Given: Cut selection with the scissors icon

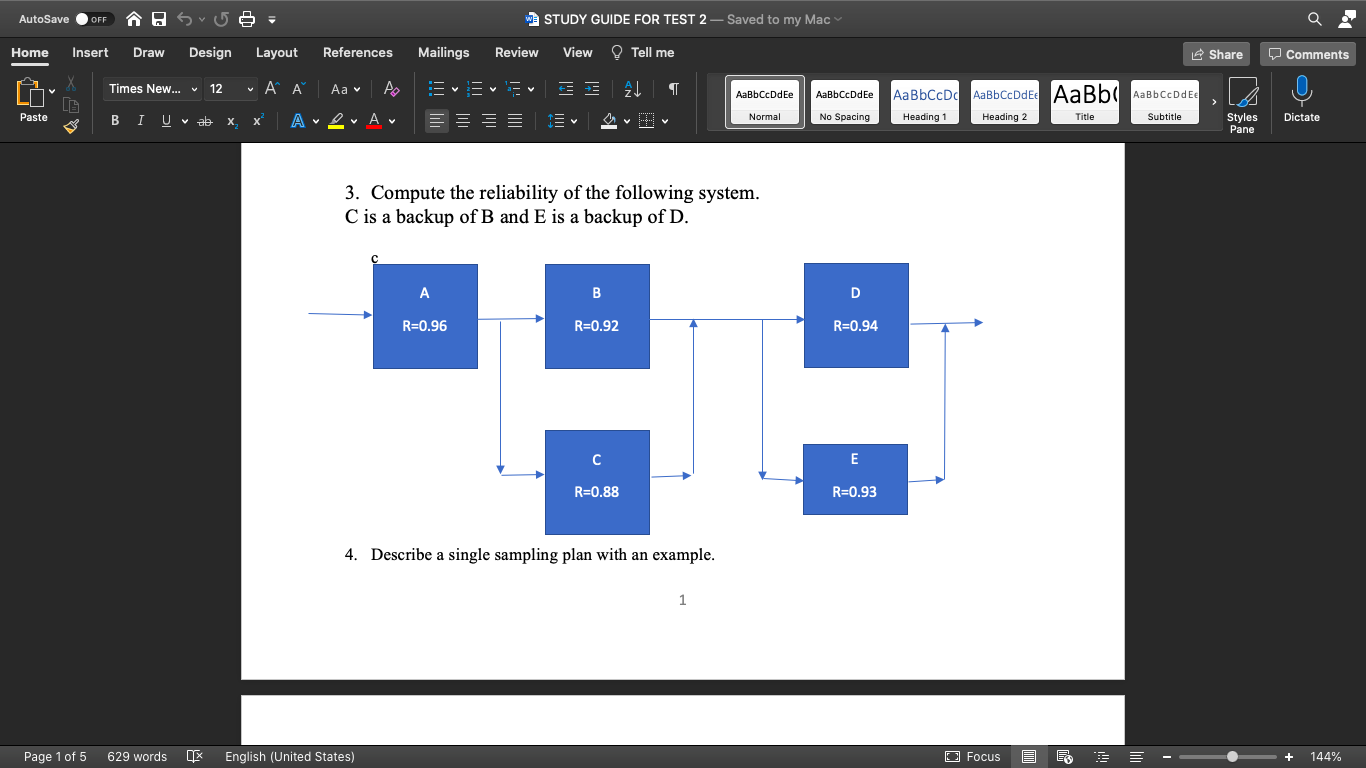Looking at the screenshot, I should (x=71, y=85).
